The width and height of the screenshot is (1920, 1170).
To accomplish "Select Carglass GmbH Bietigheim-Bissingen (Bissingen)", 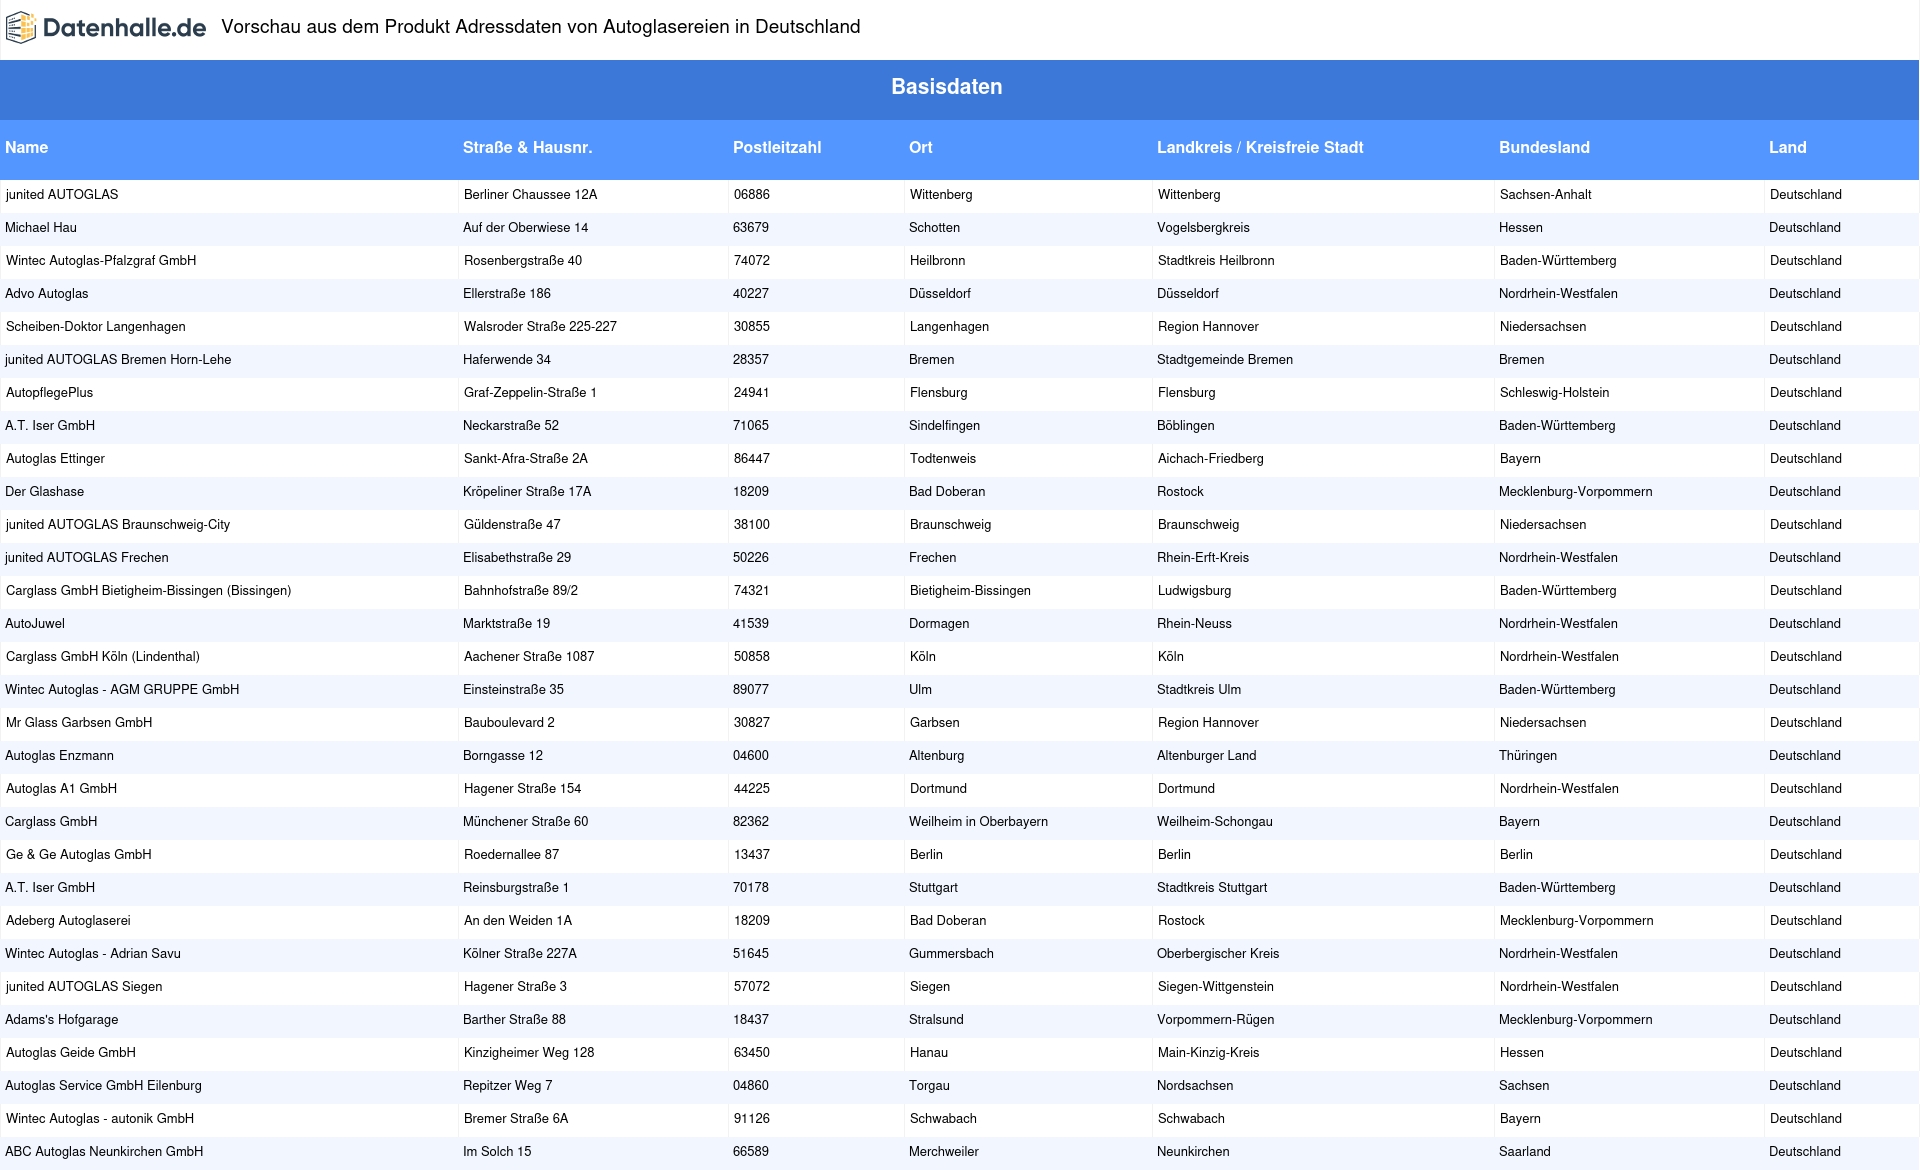I will (149, 591).
